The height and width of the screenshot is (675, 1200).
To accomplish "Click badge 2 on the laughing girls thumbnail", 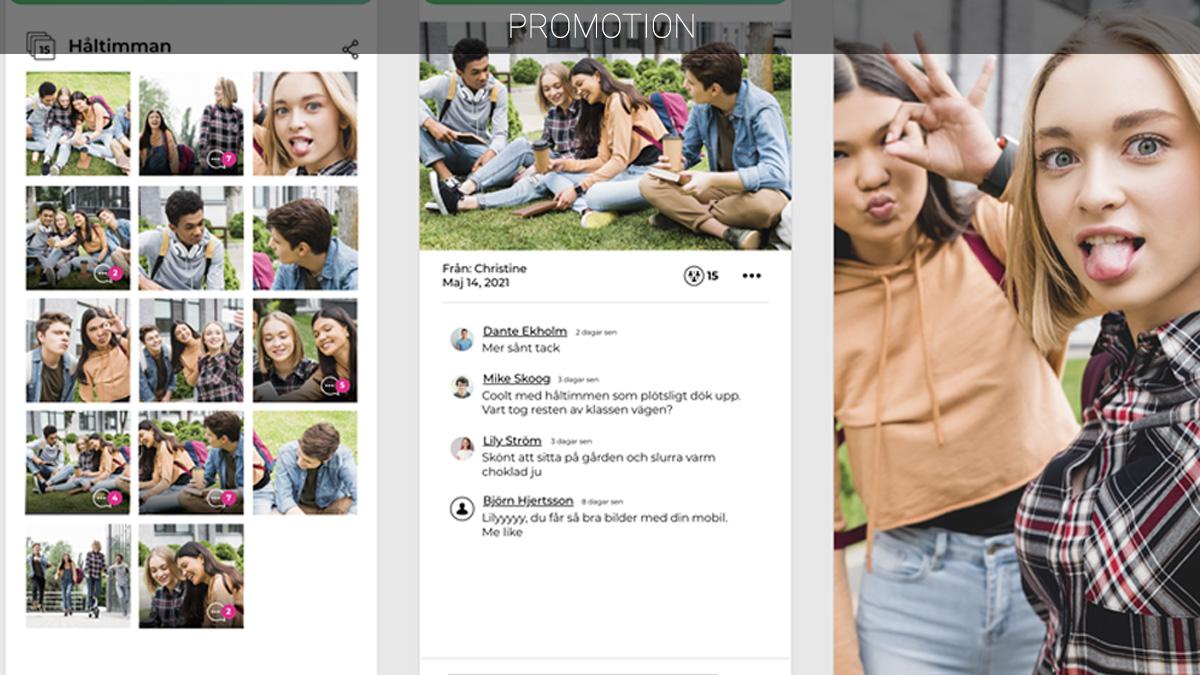I will click(221, 611).
